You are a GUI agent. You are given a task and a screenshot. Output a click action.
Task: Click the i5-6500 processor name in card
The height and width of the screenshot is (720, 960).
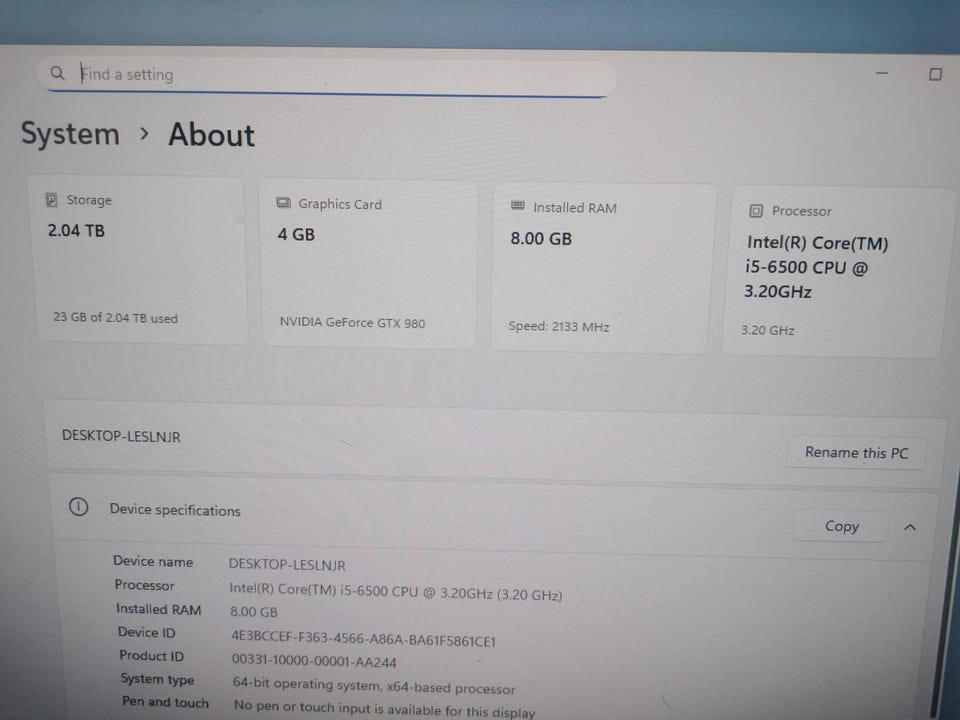pyautogui.click(x=816, y=267)
